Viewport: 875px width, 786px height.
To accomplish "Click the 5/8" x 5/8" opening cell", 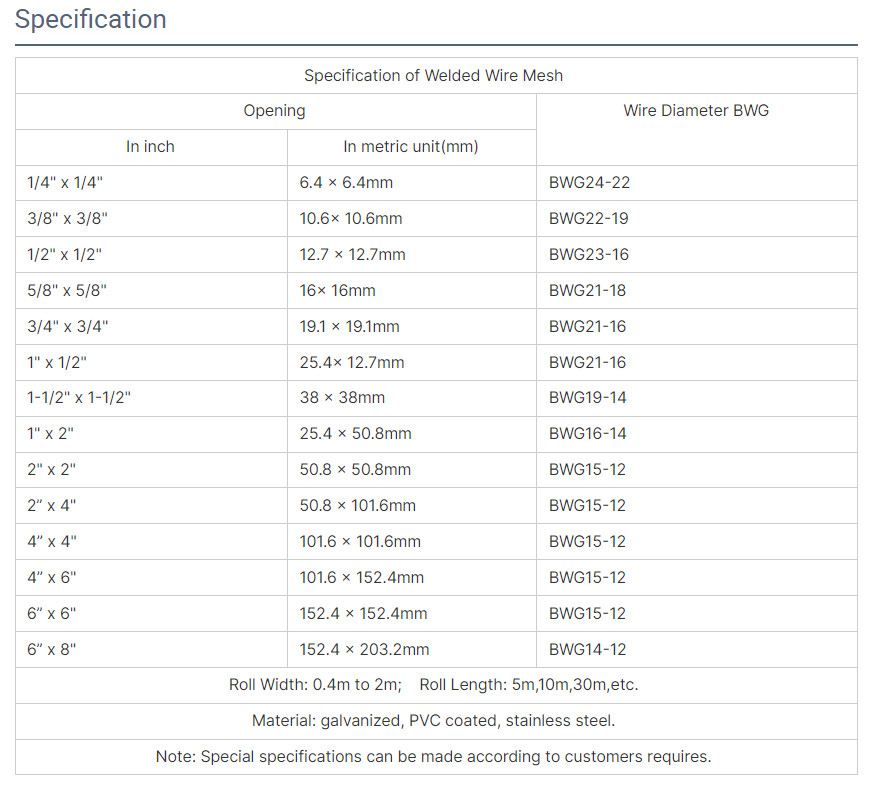I will pos(67,291).
